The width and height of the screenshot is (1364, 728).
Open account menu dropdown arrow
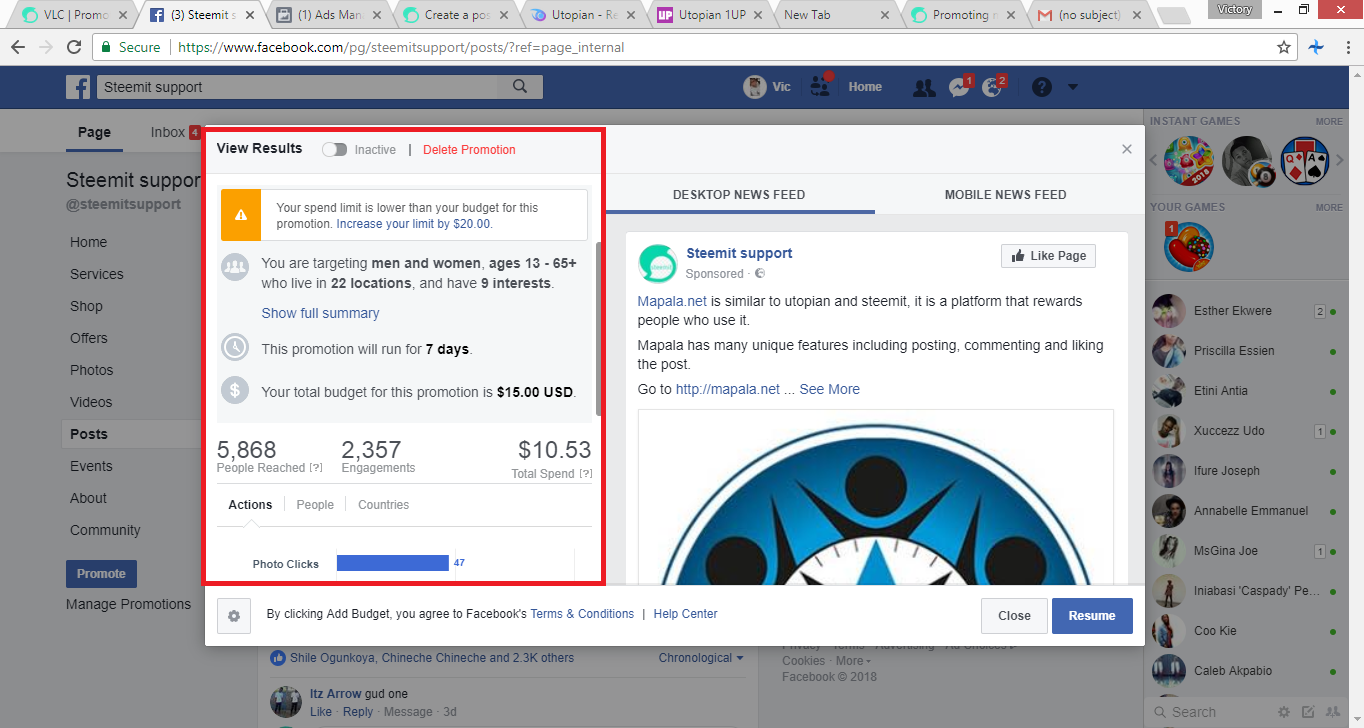tap(1073, 87)
